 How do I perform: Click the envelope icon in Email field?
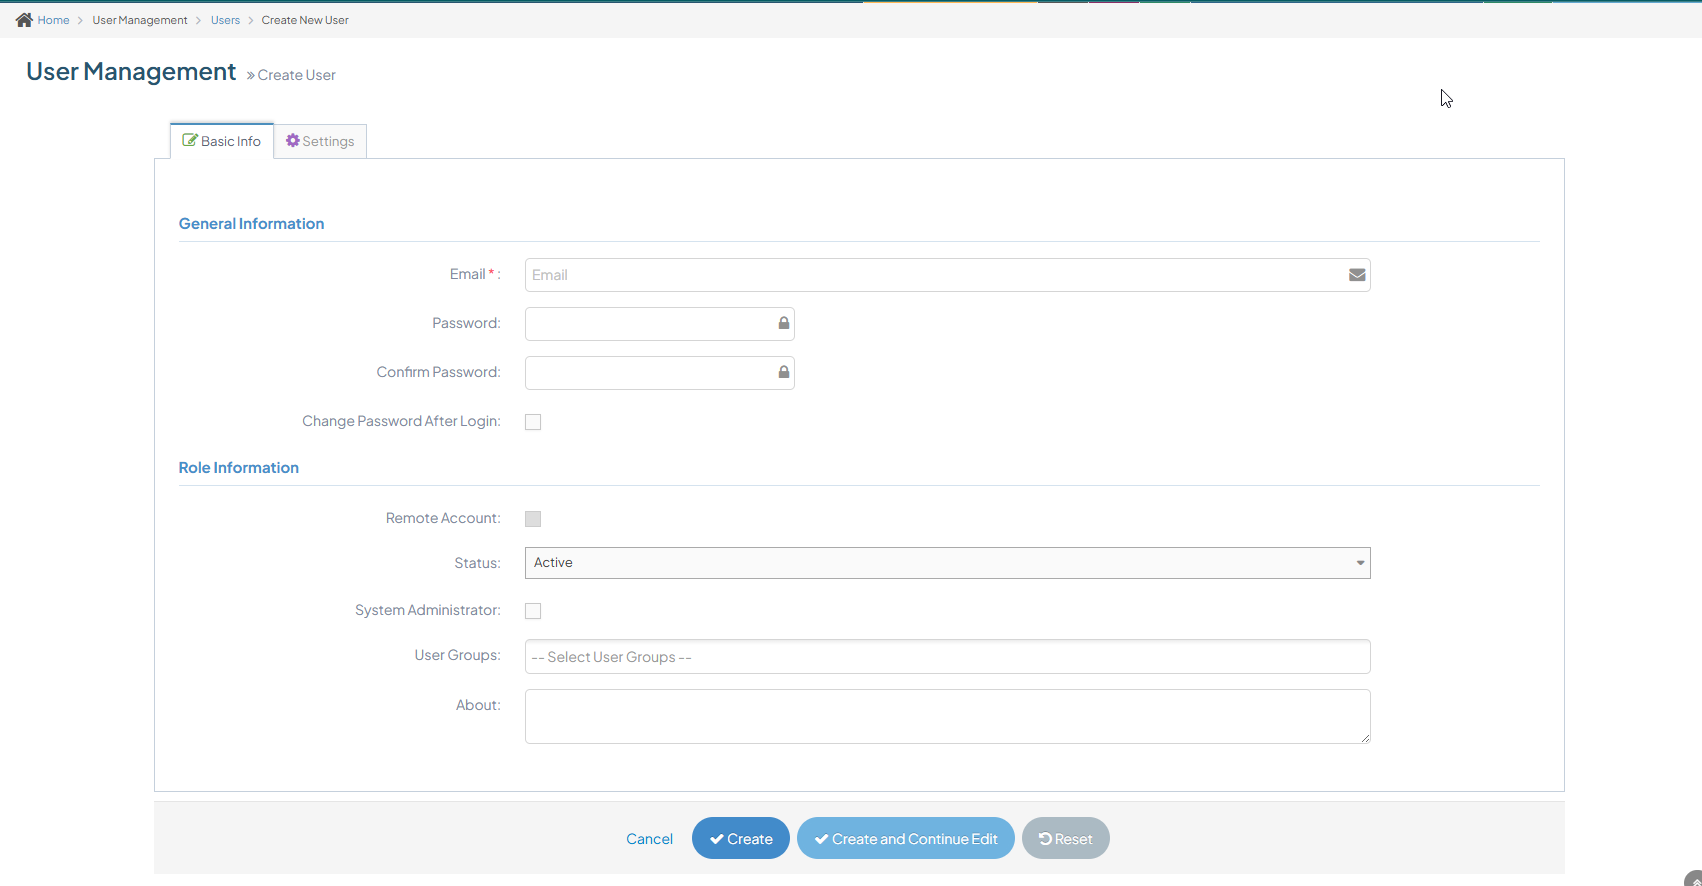point(1356,275)
